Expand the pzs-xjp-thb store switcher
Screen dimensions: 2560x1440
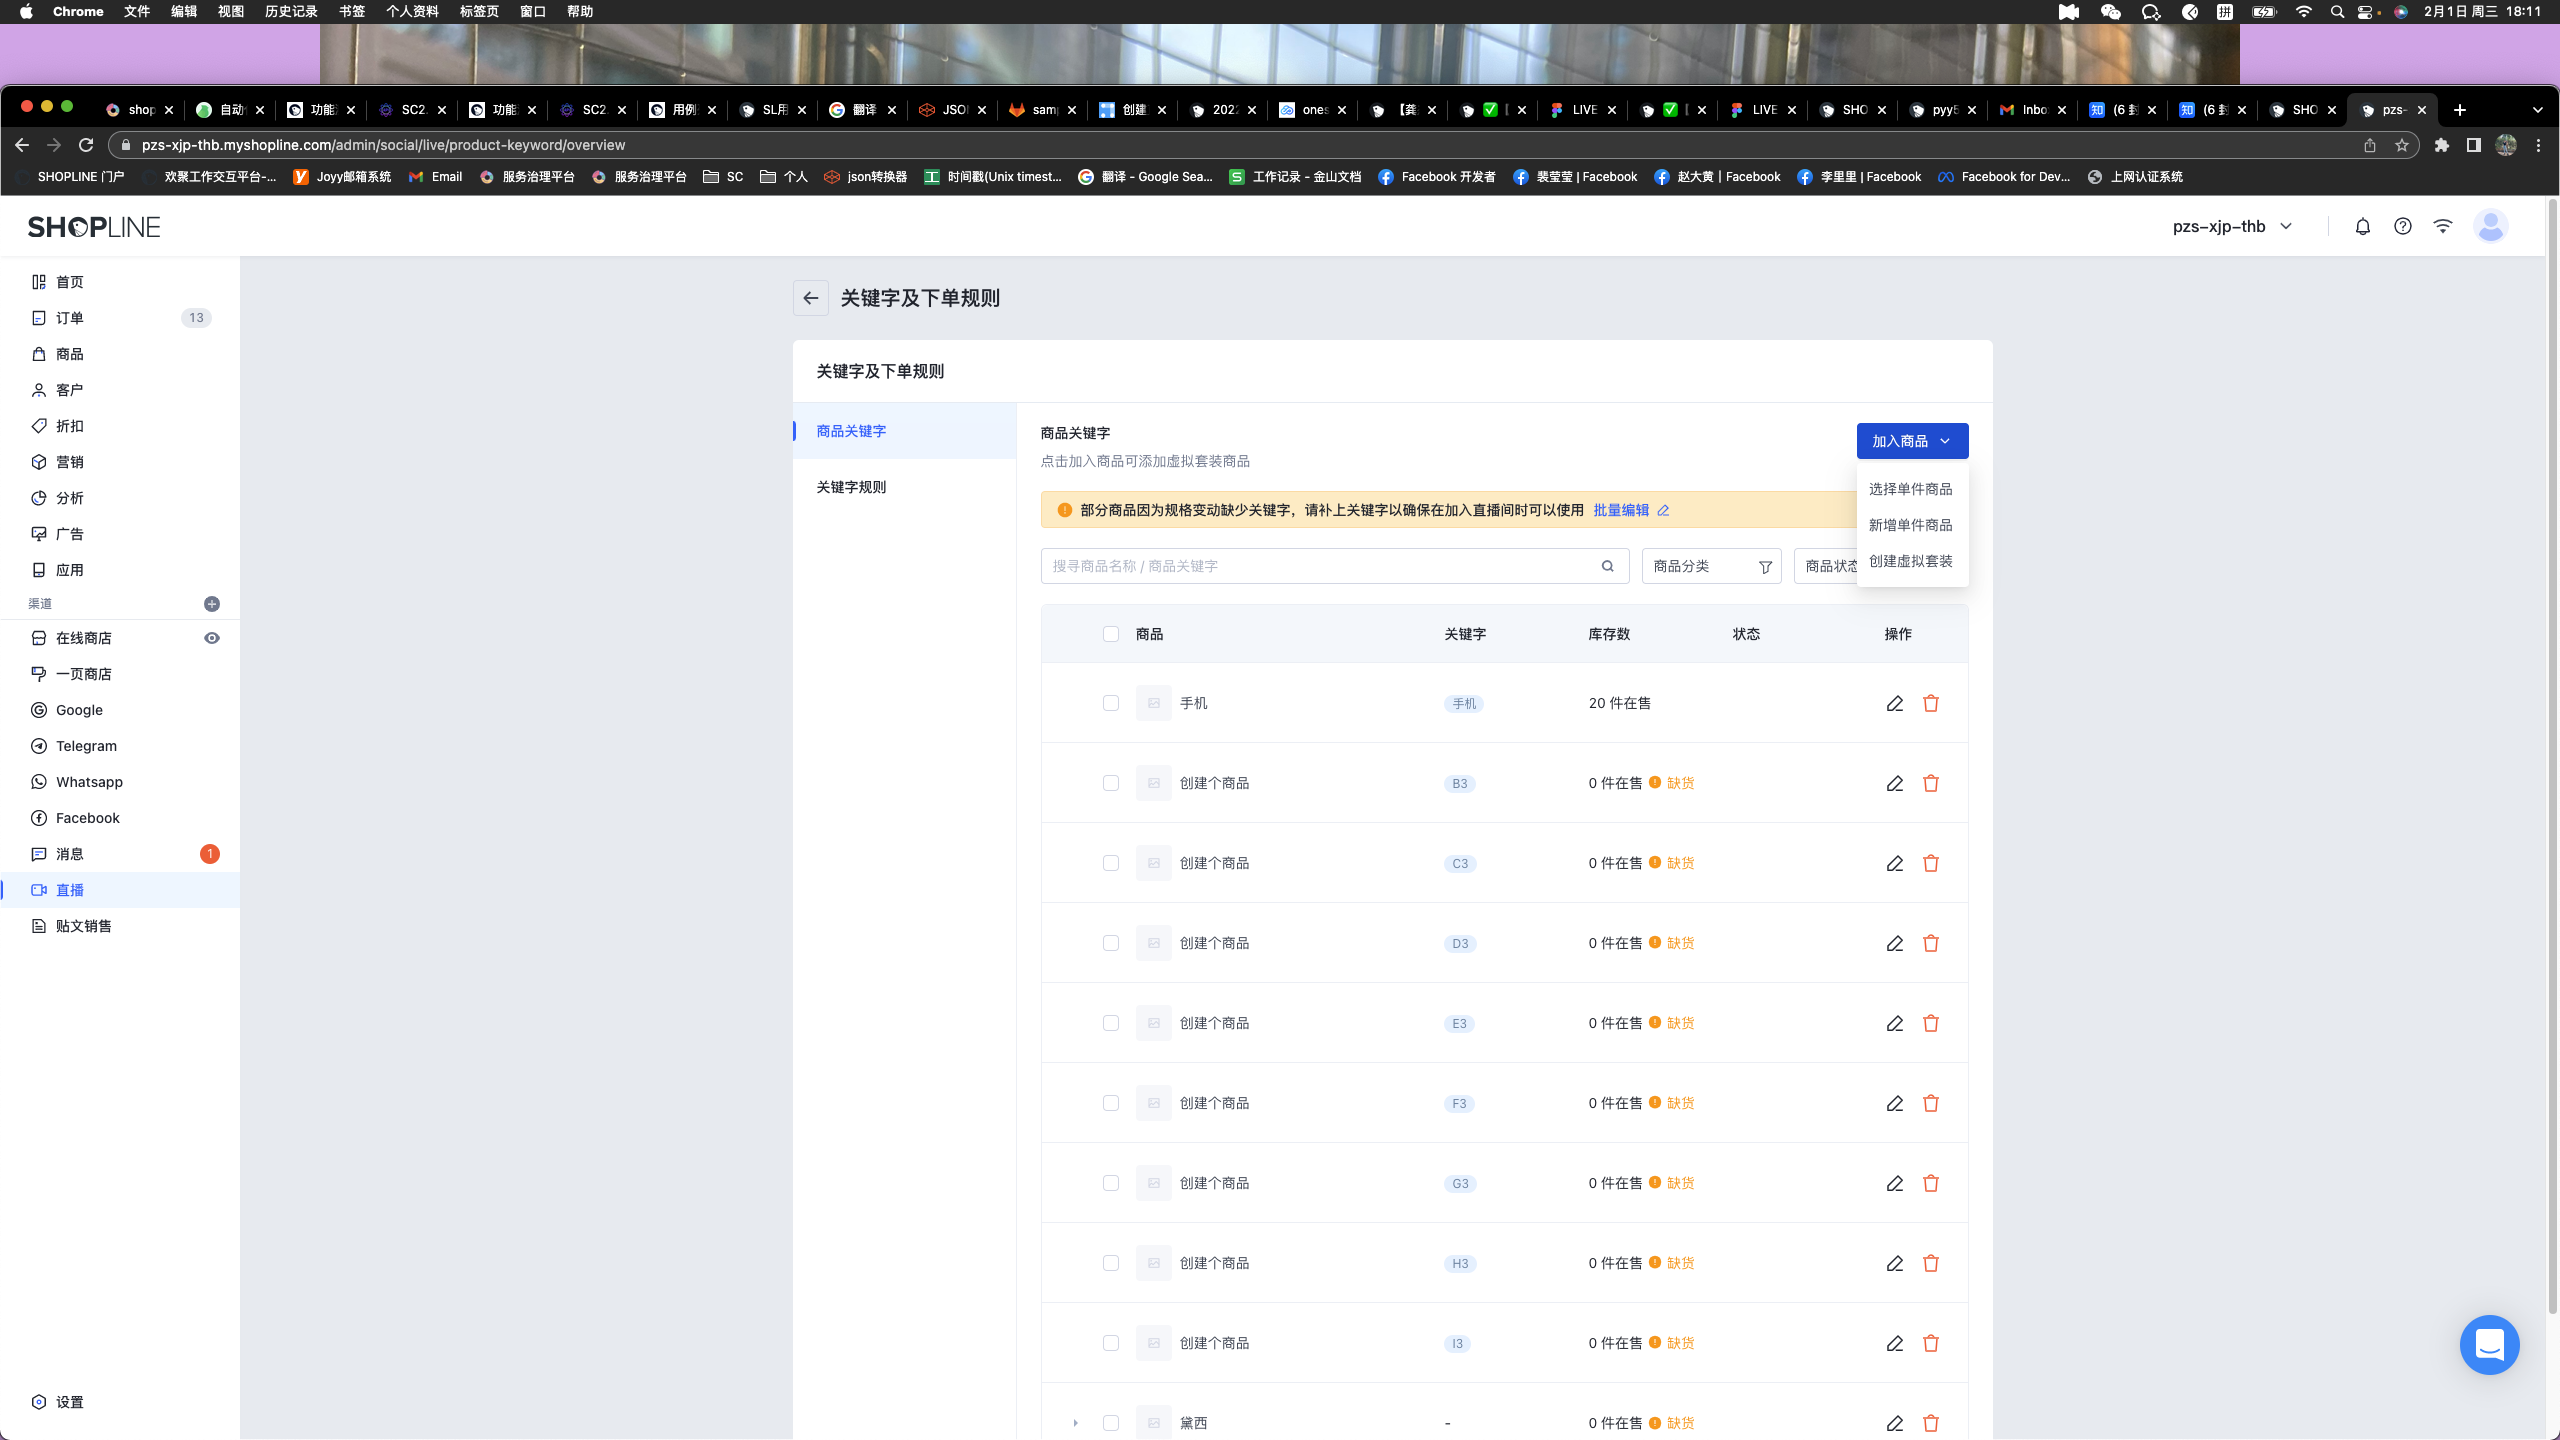click(2232, 227)
